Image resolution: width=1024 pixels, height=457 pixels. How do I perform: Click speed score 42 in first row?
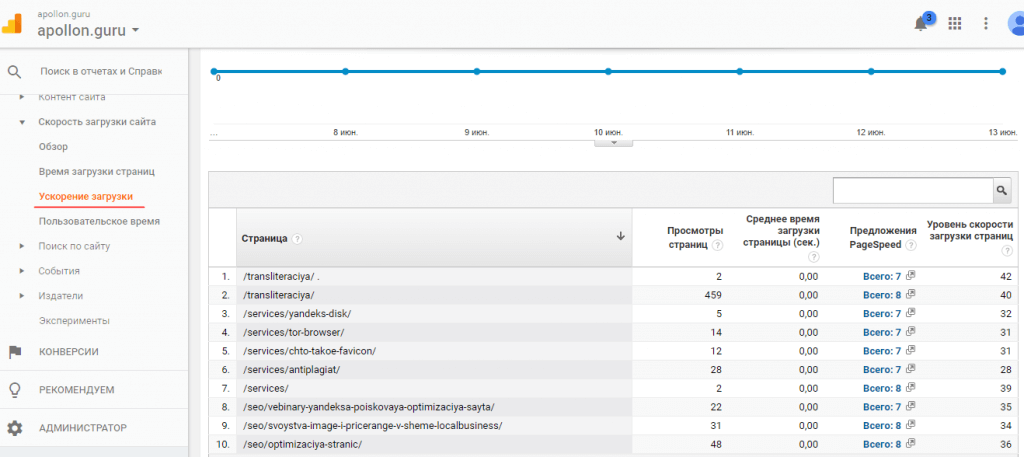(1006, 276)
